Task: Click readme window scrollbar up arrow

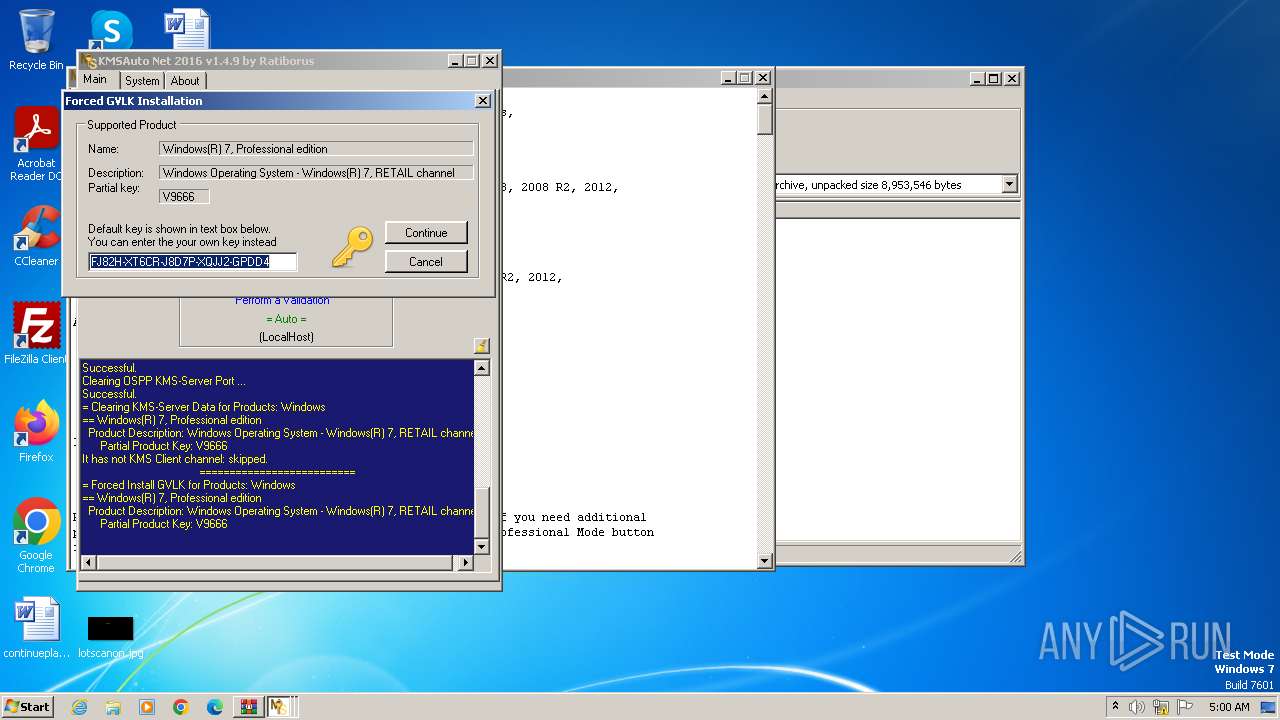Action: pyautogui.click(x=765, y=97)
